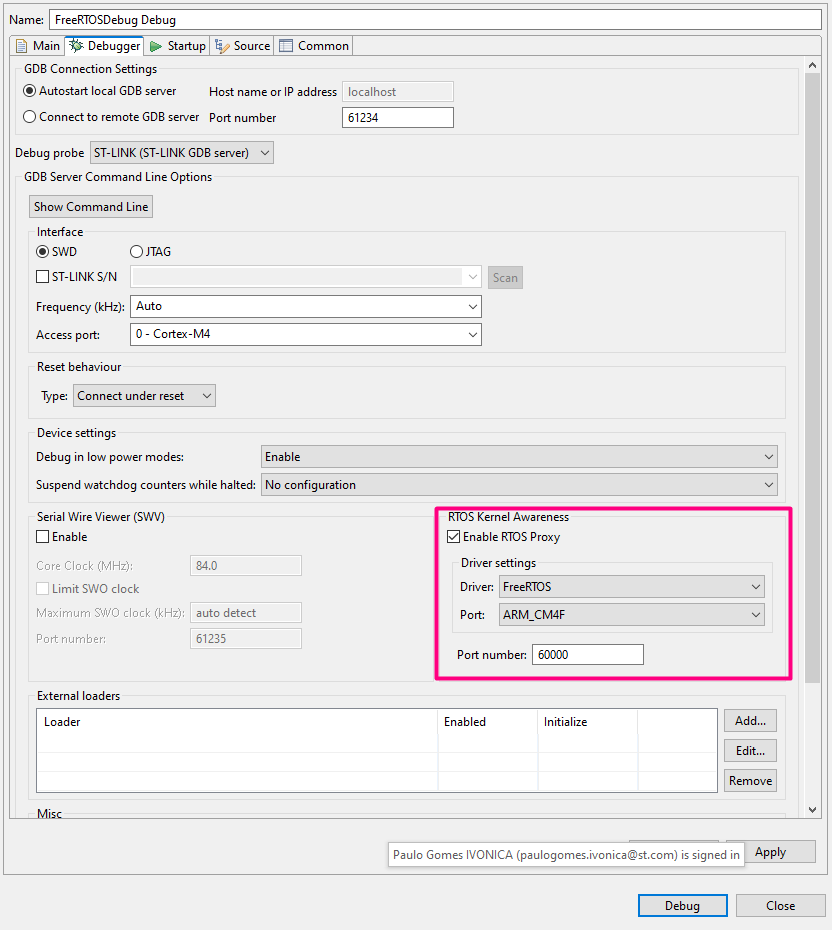Click the Initialize column header

coord(588,722)
